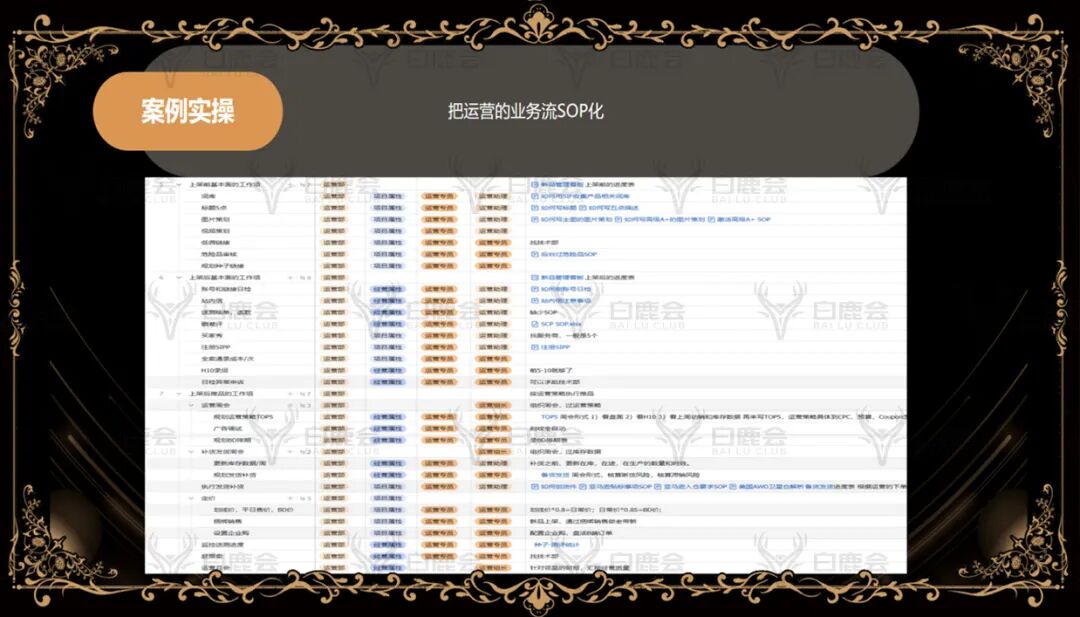Open the SCP SOP.xlsx attachment icon
Screen dimensions: 1080x617
pyautogui.click(x=534, y=324)
